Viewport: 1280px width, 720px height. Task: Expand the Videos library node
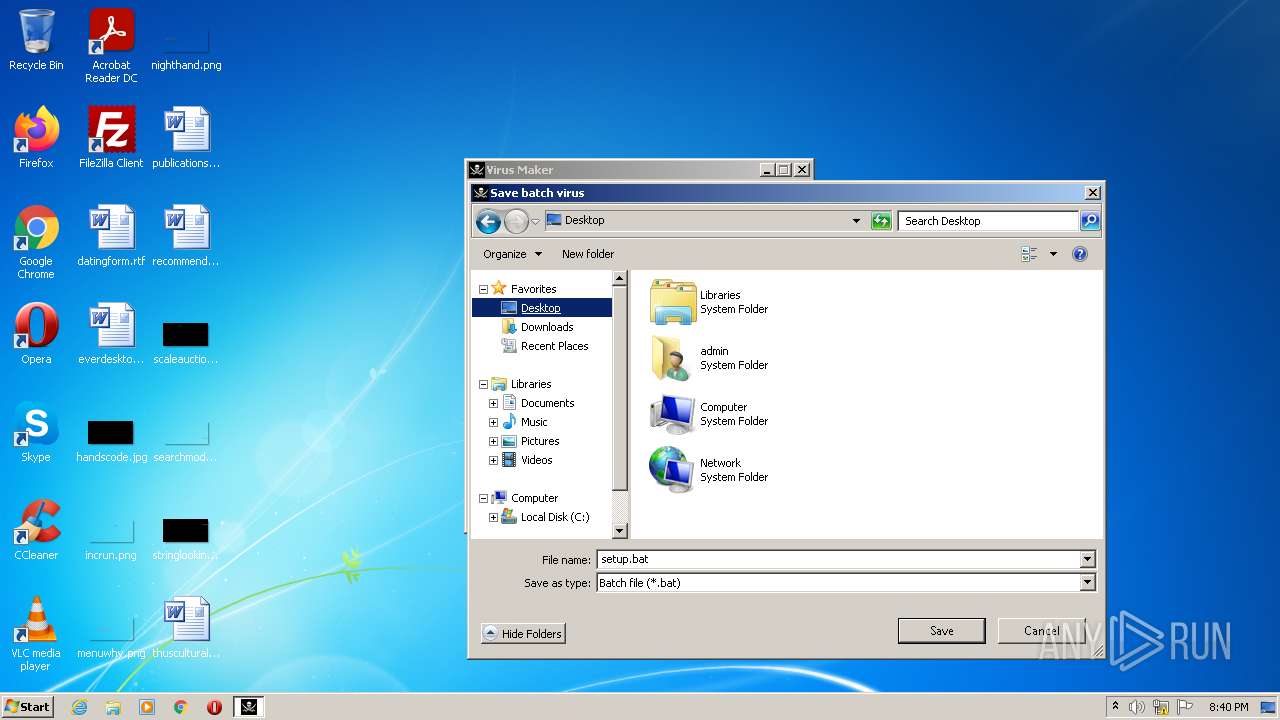(493, 460)
